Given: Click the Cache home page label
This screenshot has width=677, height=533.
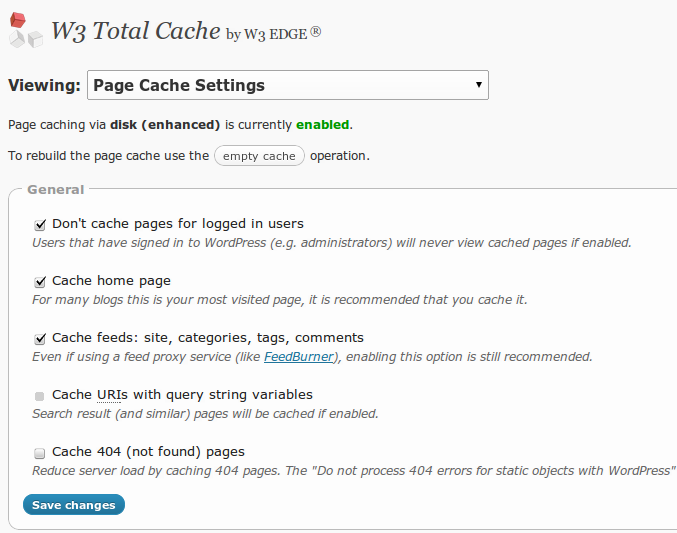Looking at the screenshot, I should click(x=111, y=281).
